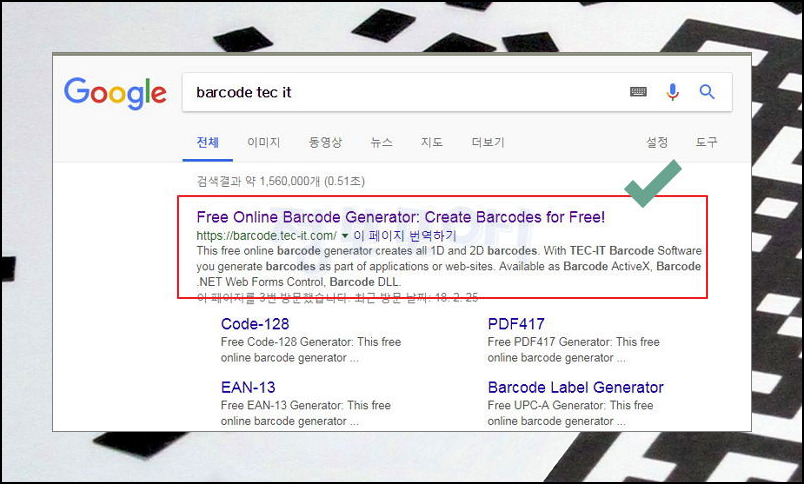This screenshot has height=484, width=804.
Task: Open the Barcode Label Generator sitelink
Action: (x=575, y=388)
